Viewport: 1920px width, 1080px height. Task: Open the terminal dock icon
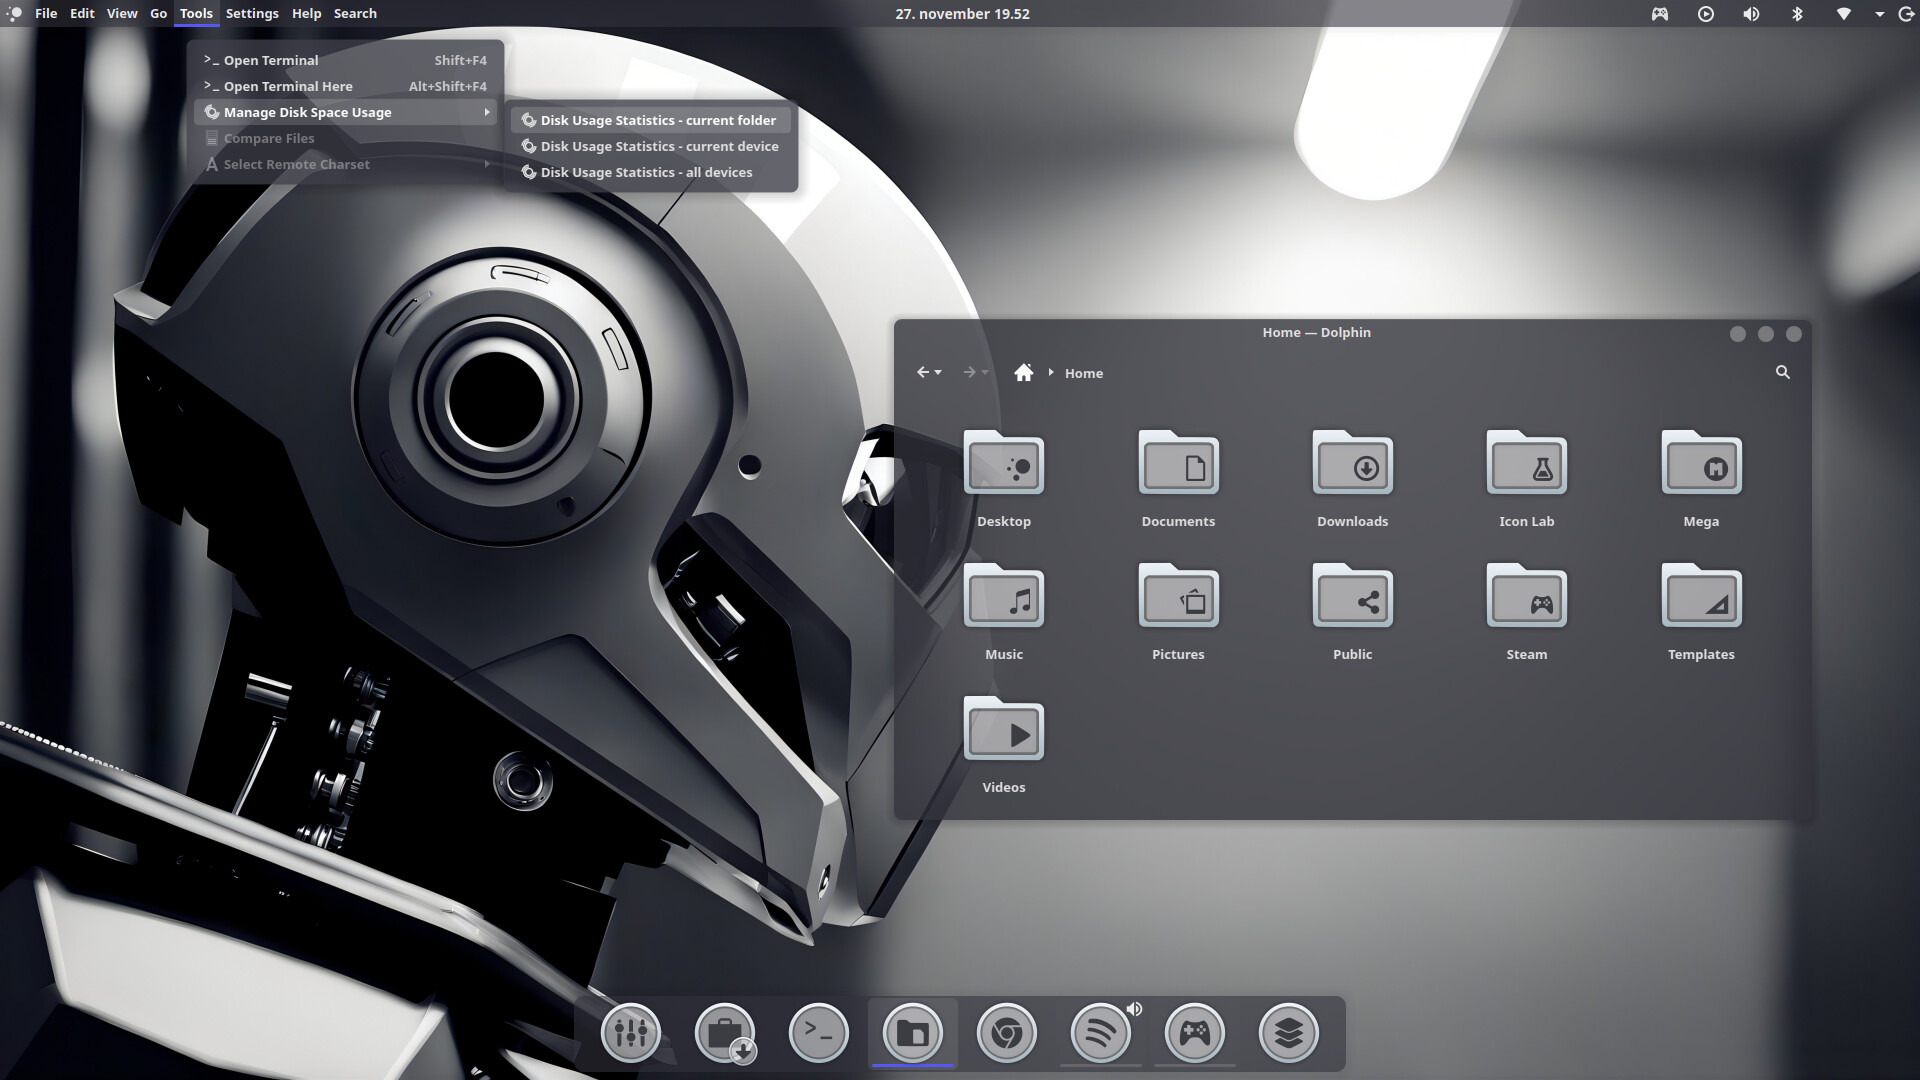[818, 1032]
